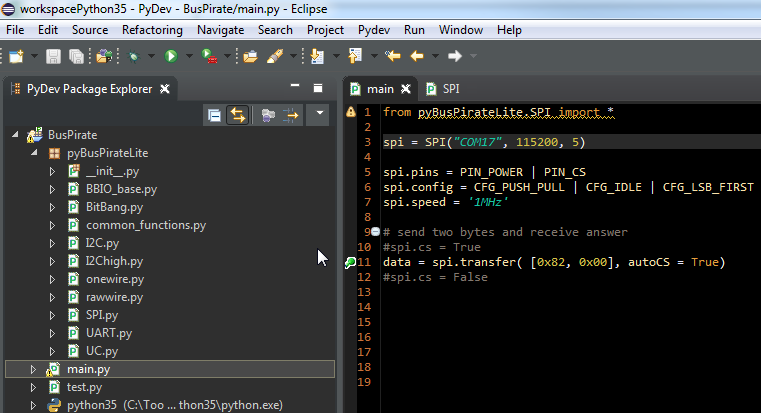Open the Pydev menu

(x=374, y=30)
